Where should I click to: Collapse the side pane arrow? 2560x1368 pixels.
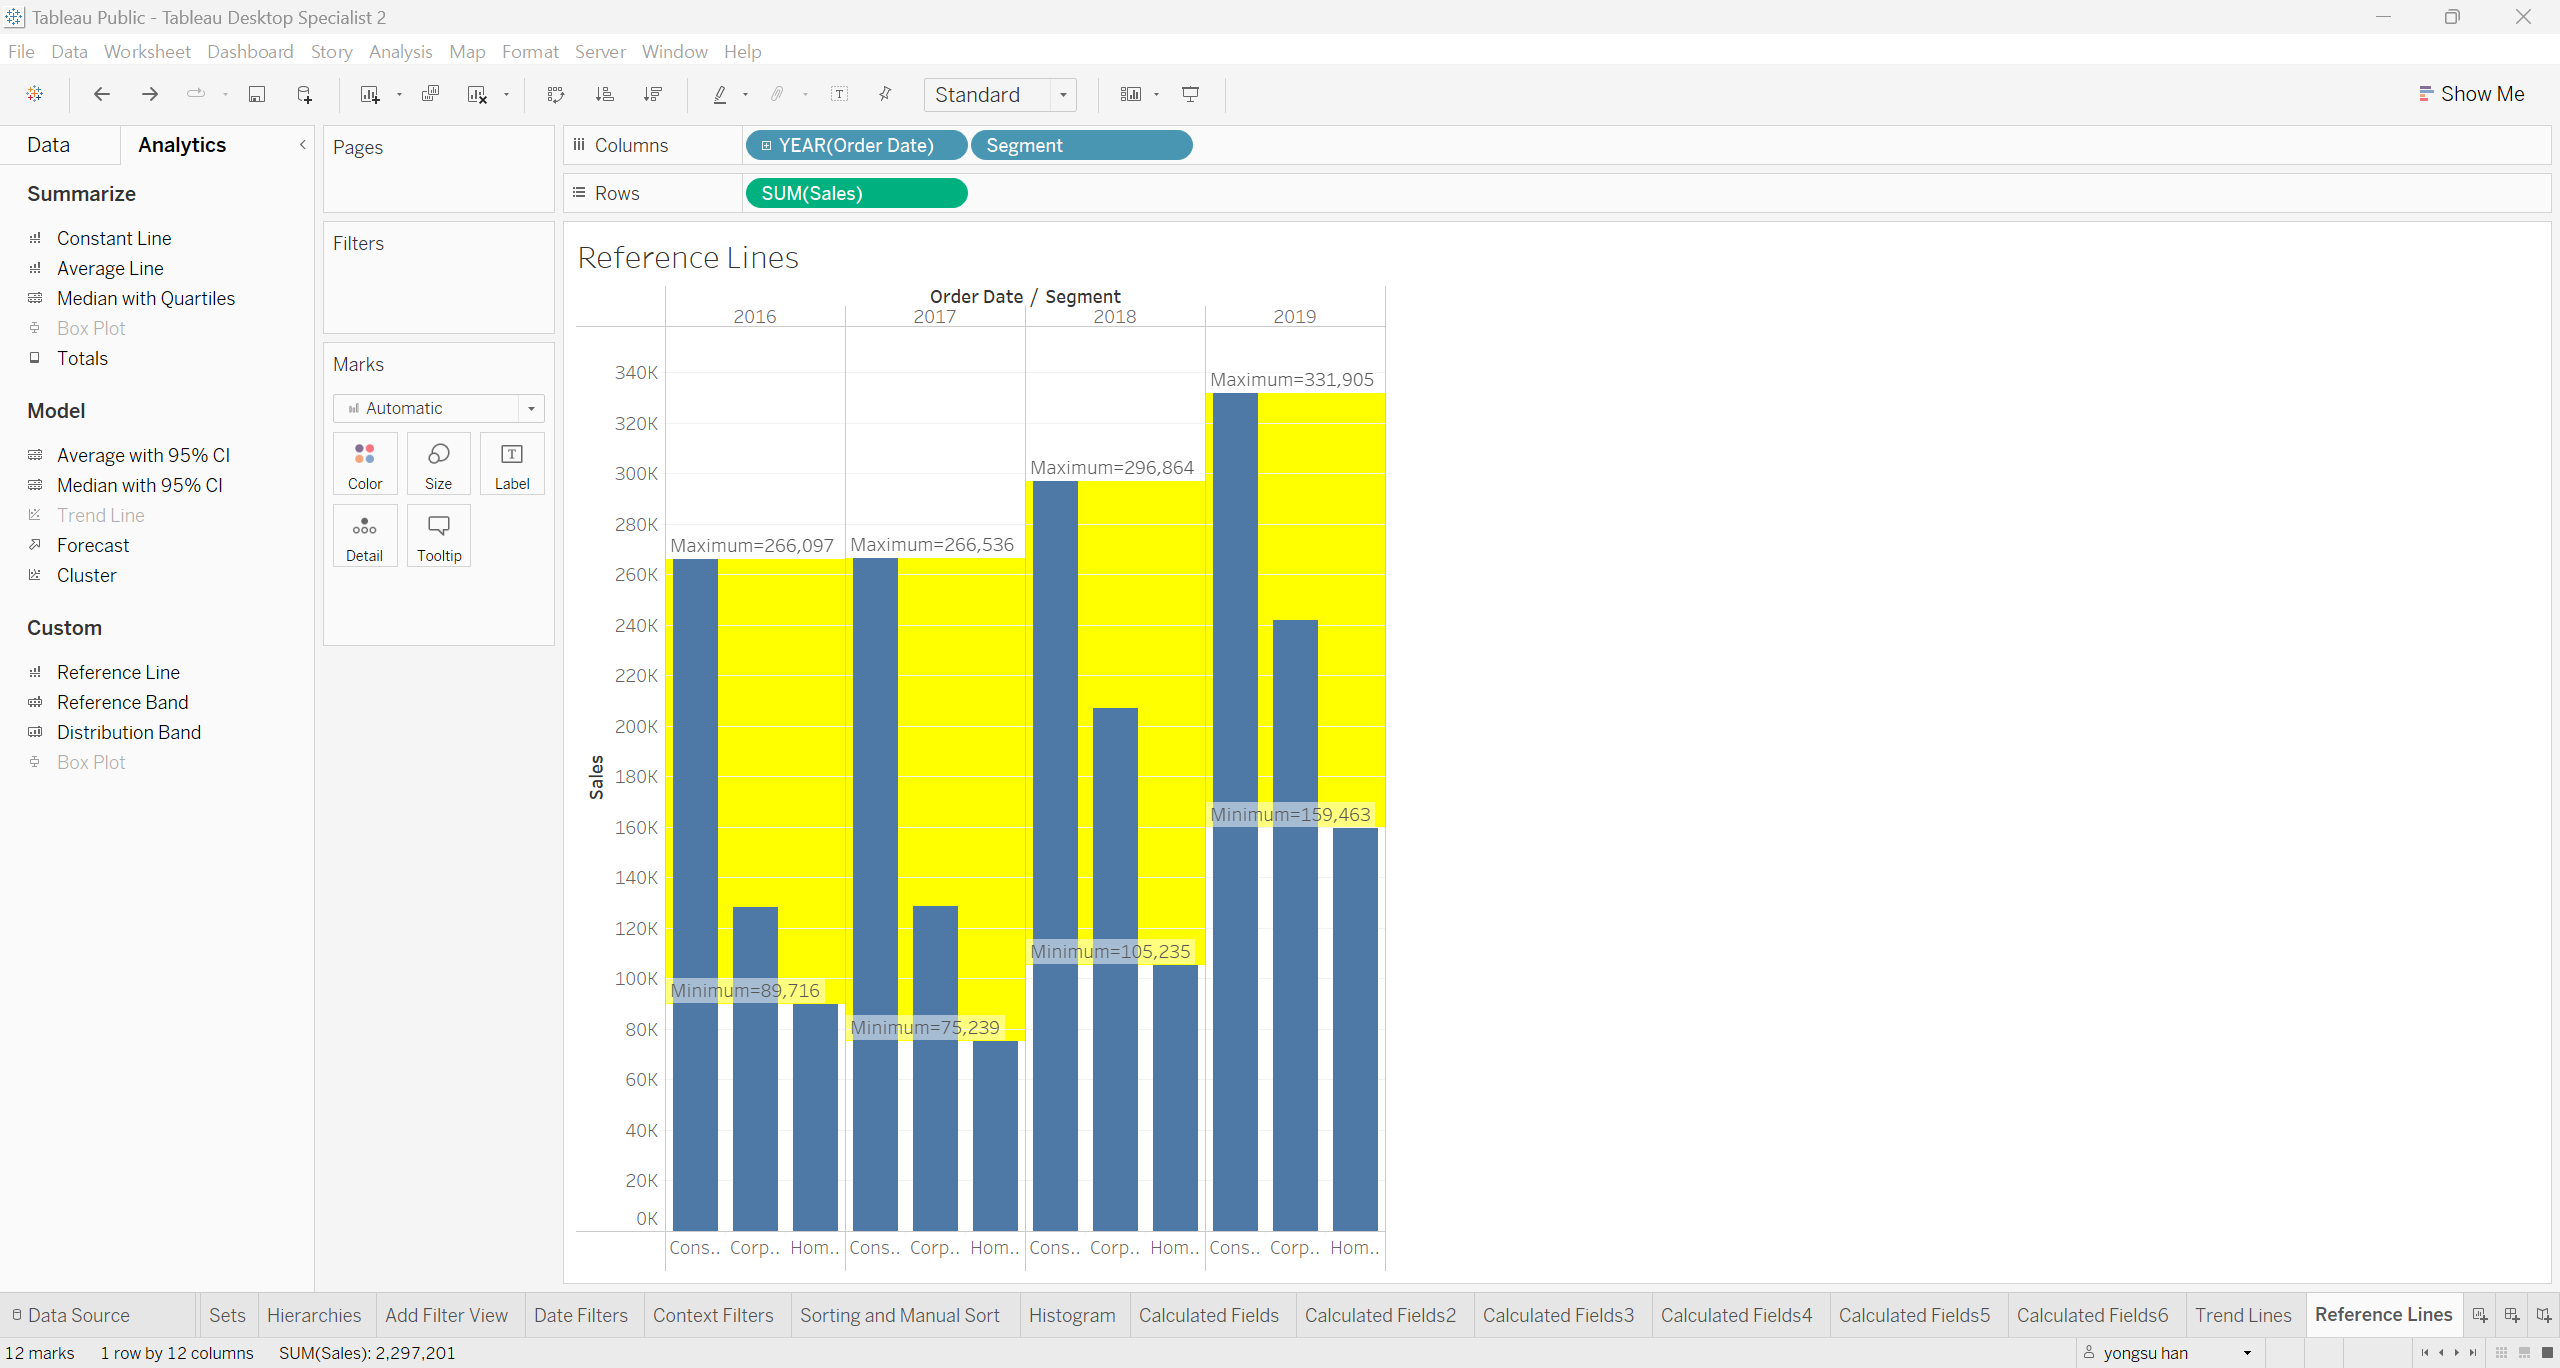(x=302, y=145)
